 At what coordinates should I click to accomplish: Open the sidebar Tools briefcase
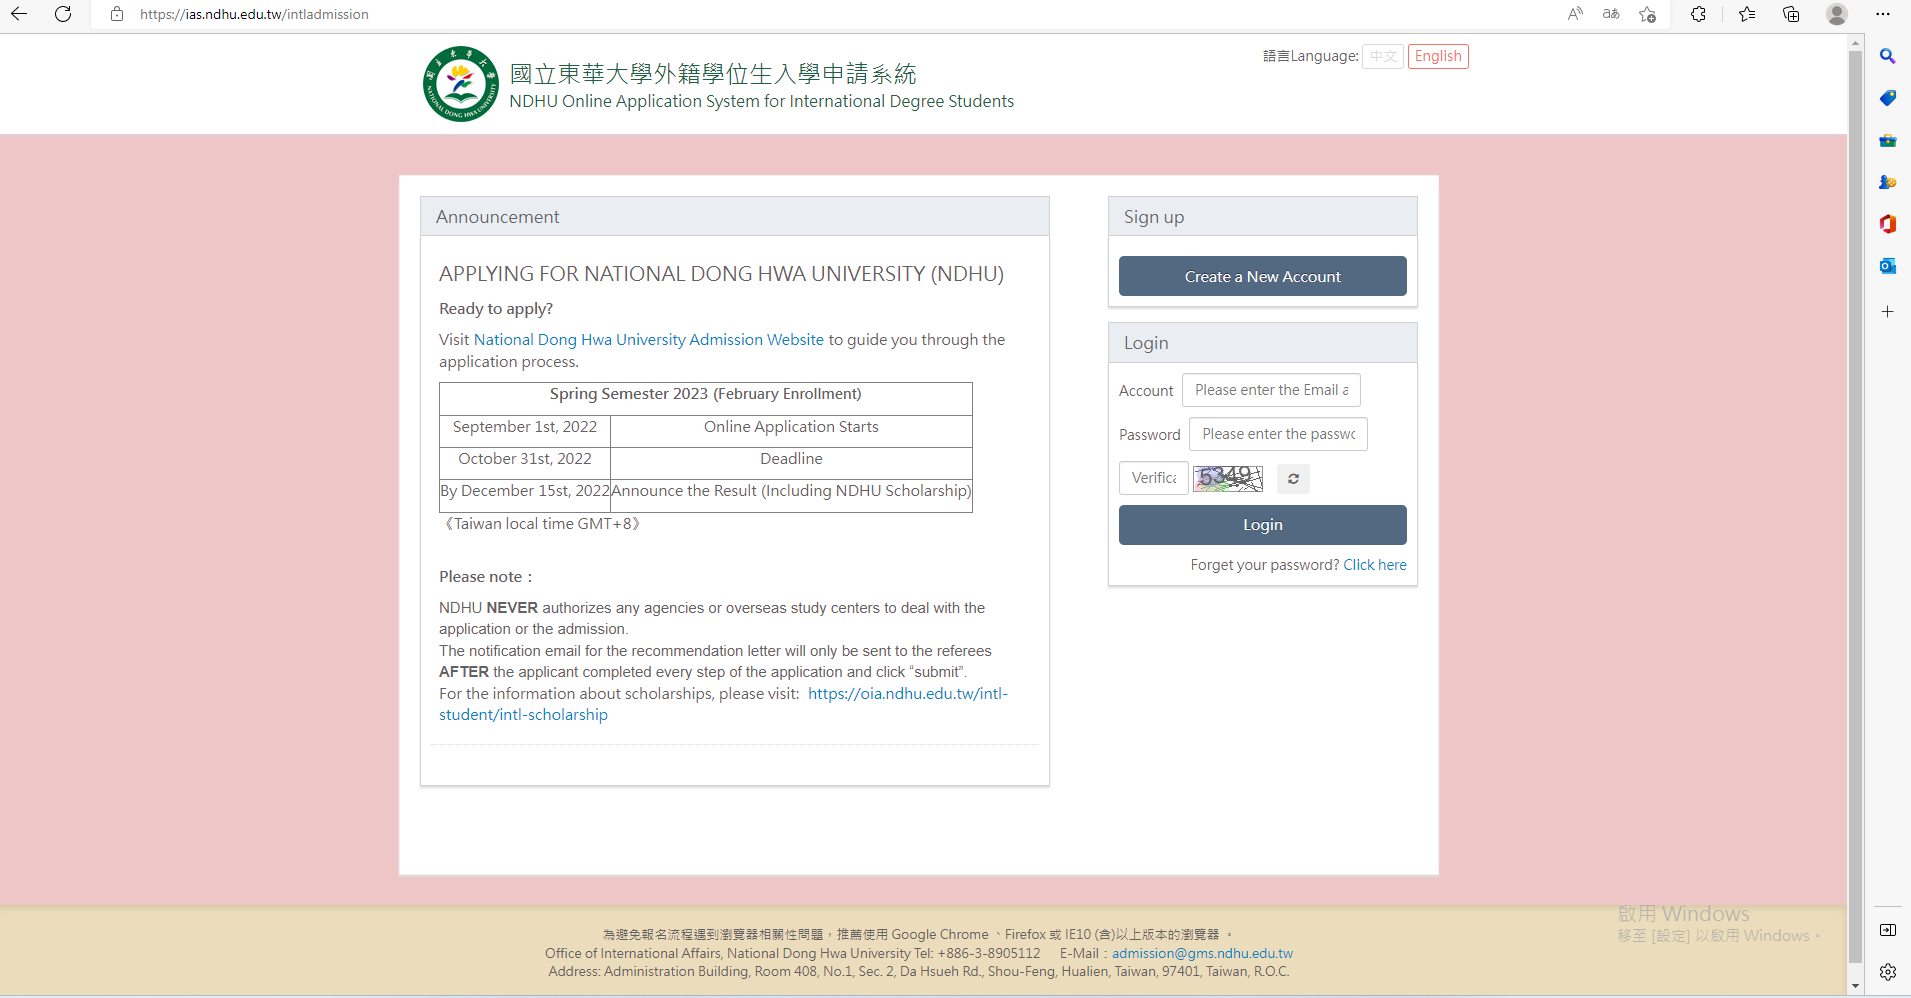pyautogui.click(x=1887, y=140)
